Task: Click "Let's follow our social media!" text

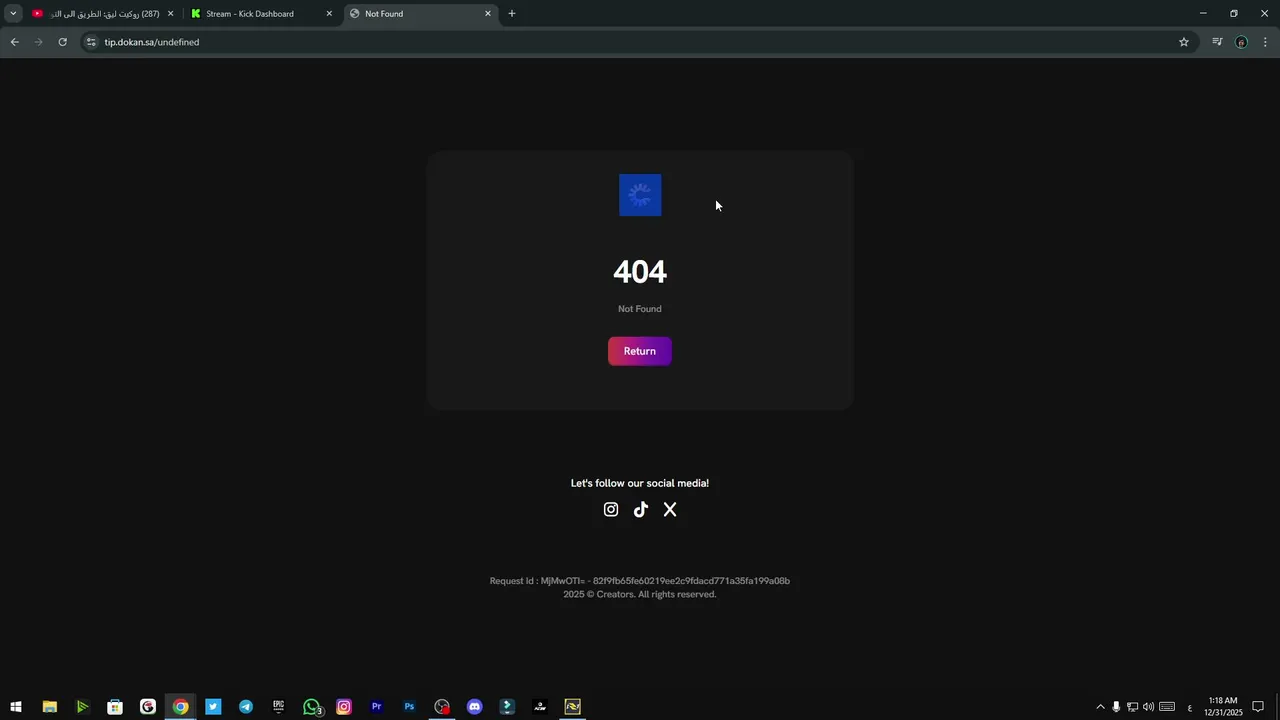Action: [x=640, y=483]
